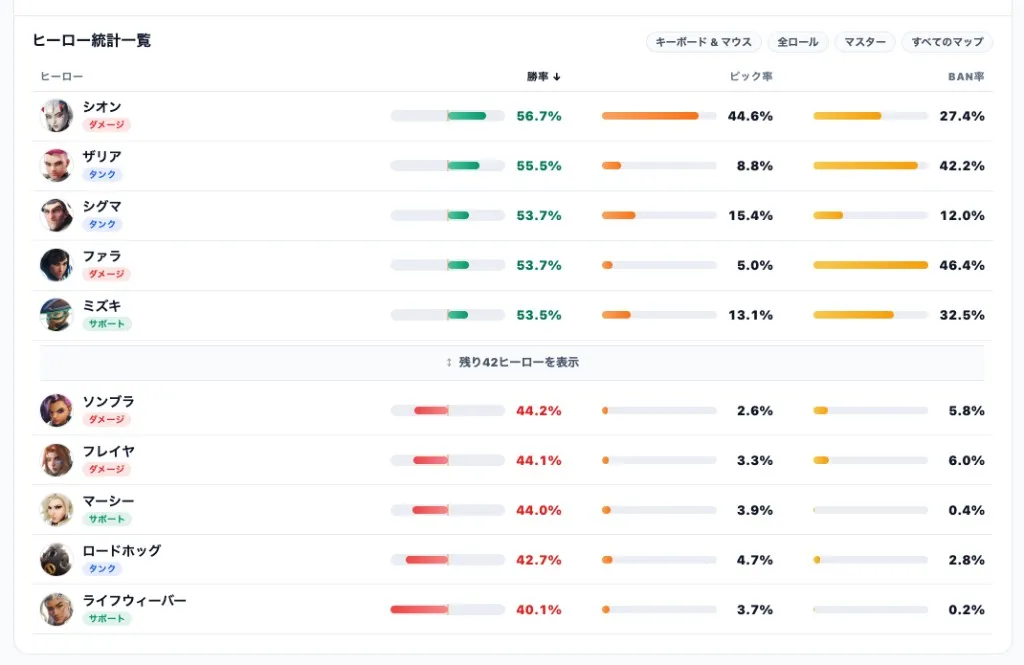The height and width of the screenshot is (665, 1024).
Task: Click the タンク role tag under シグマ
Action: 102,224
